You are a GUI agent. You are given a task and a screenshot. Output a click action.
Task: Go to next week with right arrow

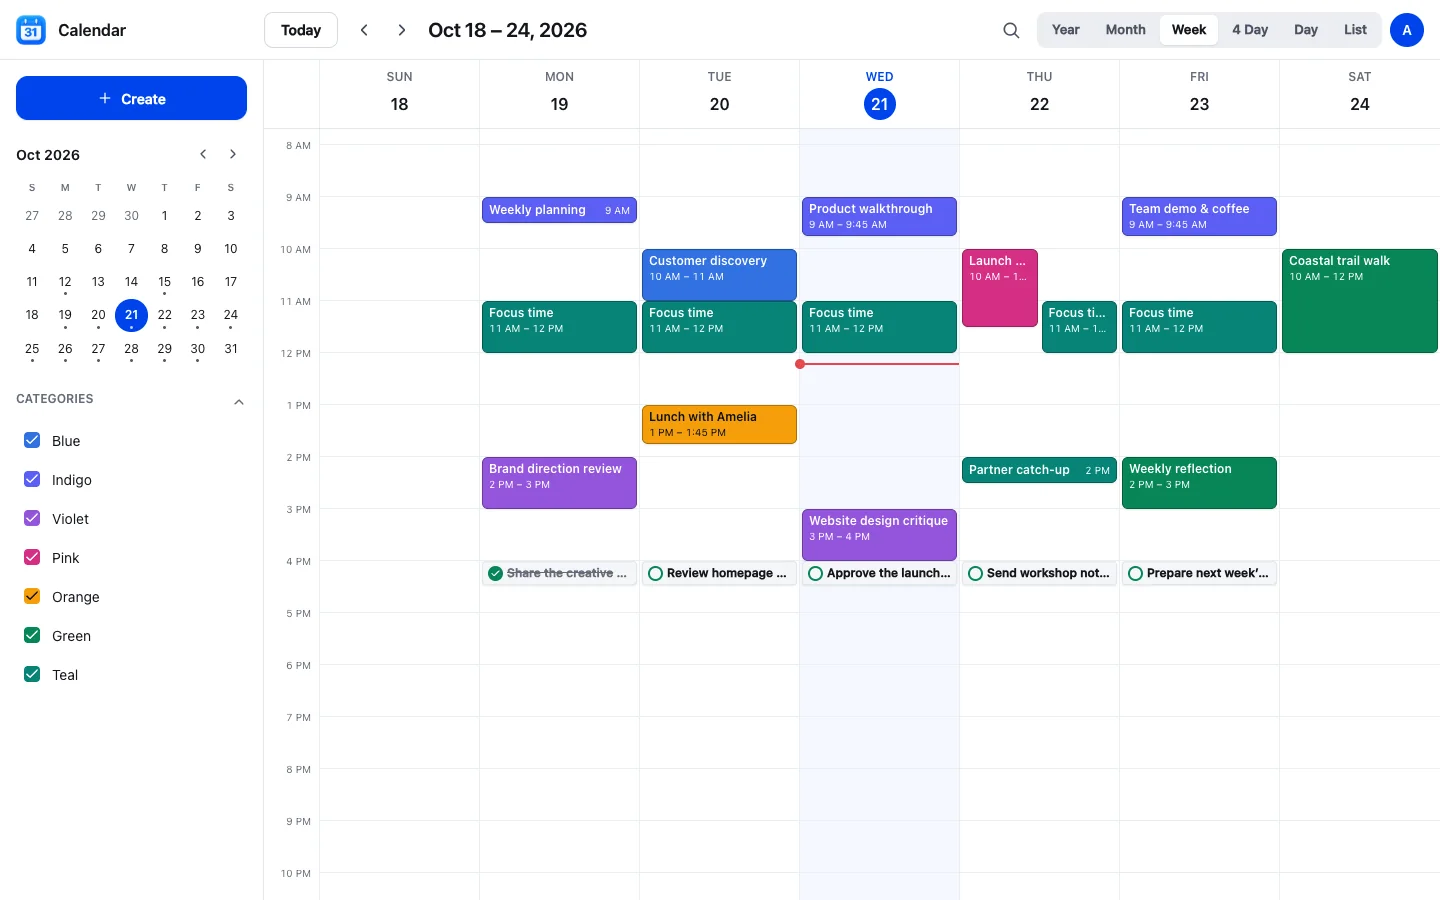pyautogui.click(x=401, y=30)
